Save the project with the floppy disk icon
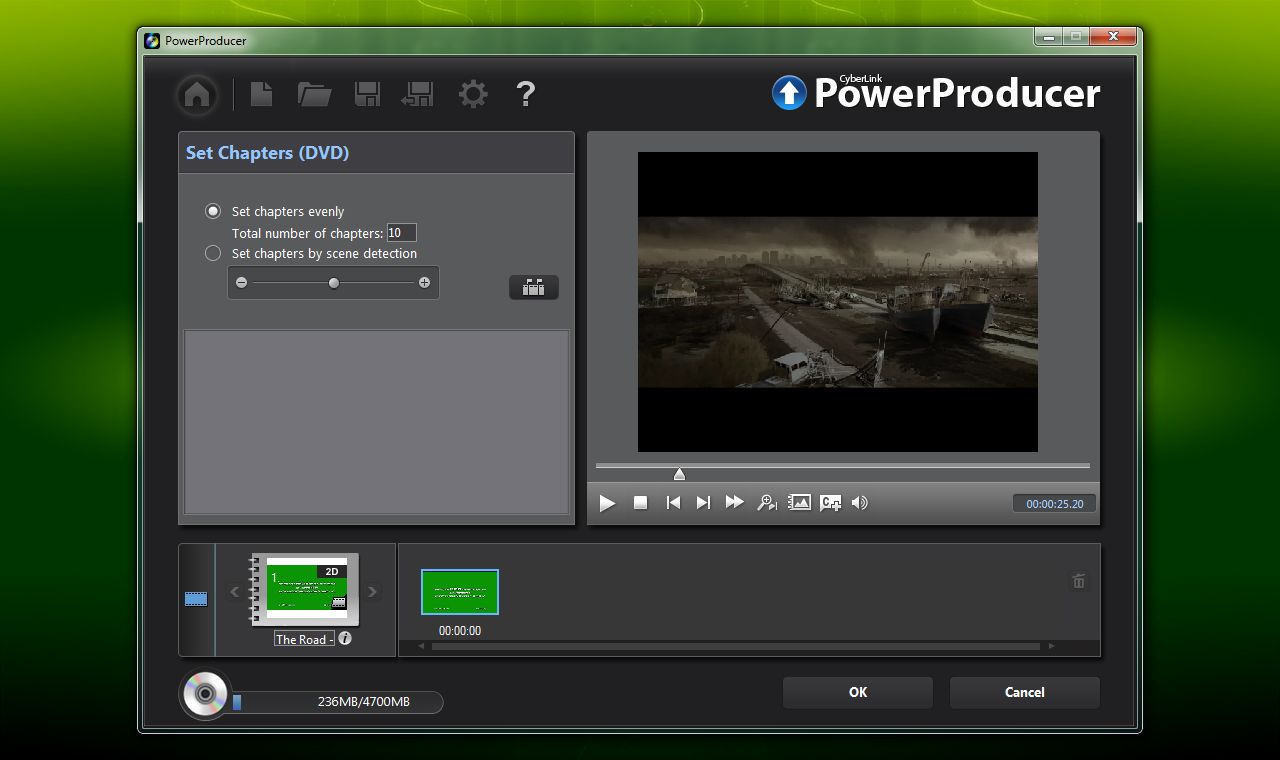The width and height of the screenshot is (1280, 760). point(367,94)
